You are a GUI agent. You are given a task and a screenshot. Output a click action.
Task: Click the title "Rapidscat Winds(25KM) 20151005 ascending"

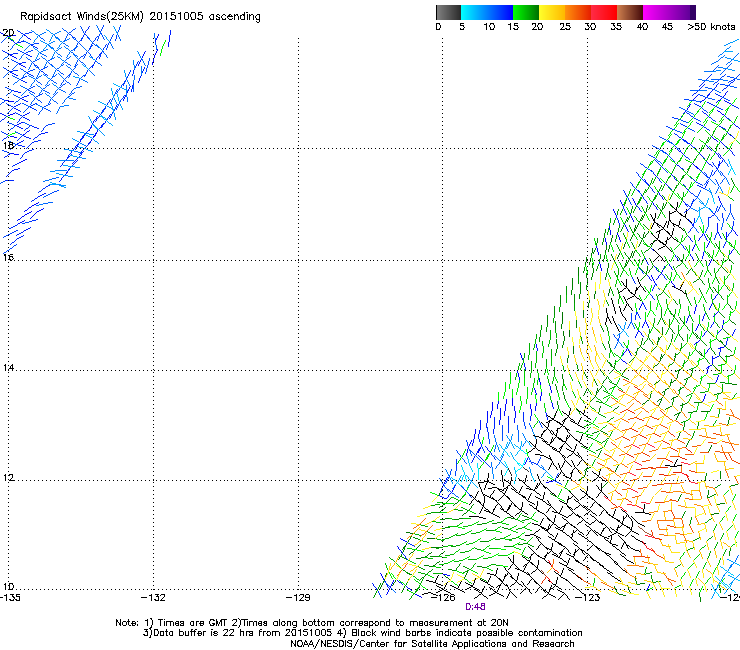(x=140, y=17)
